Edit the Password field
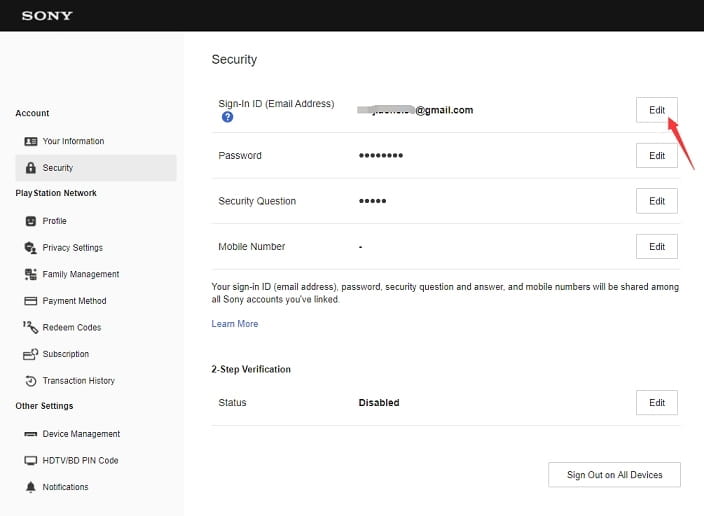 click(656, 156)
